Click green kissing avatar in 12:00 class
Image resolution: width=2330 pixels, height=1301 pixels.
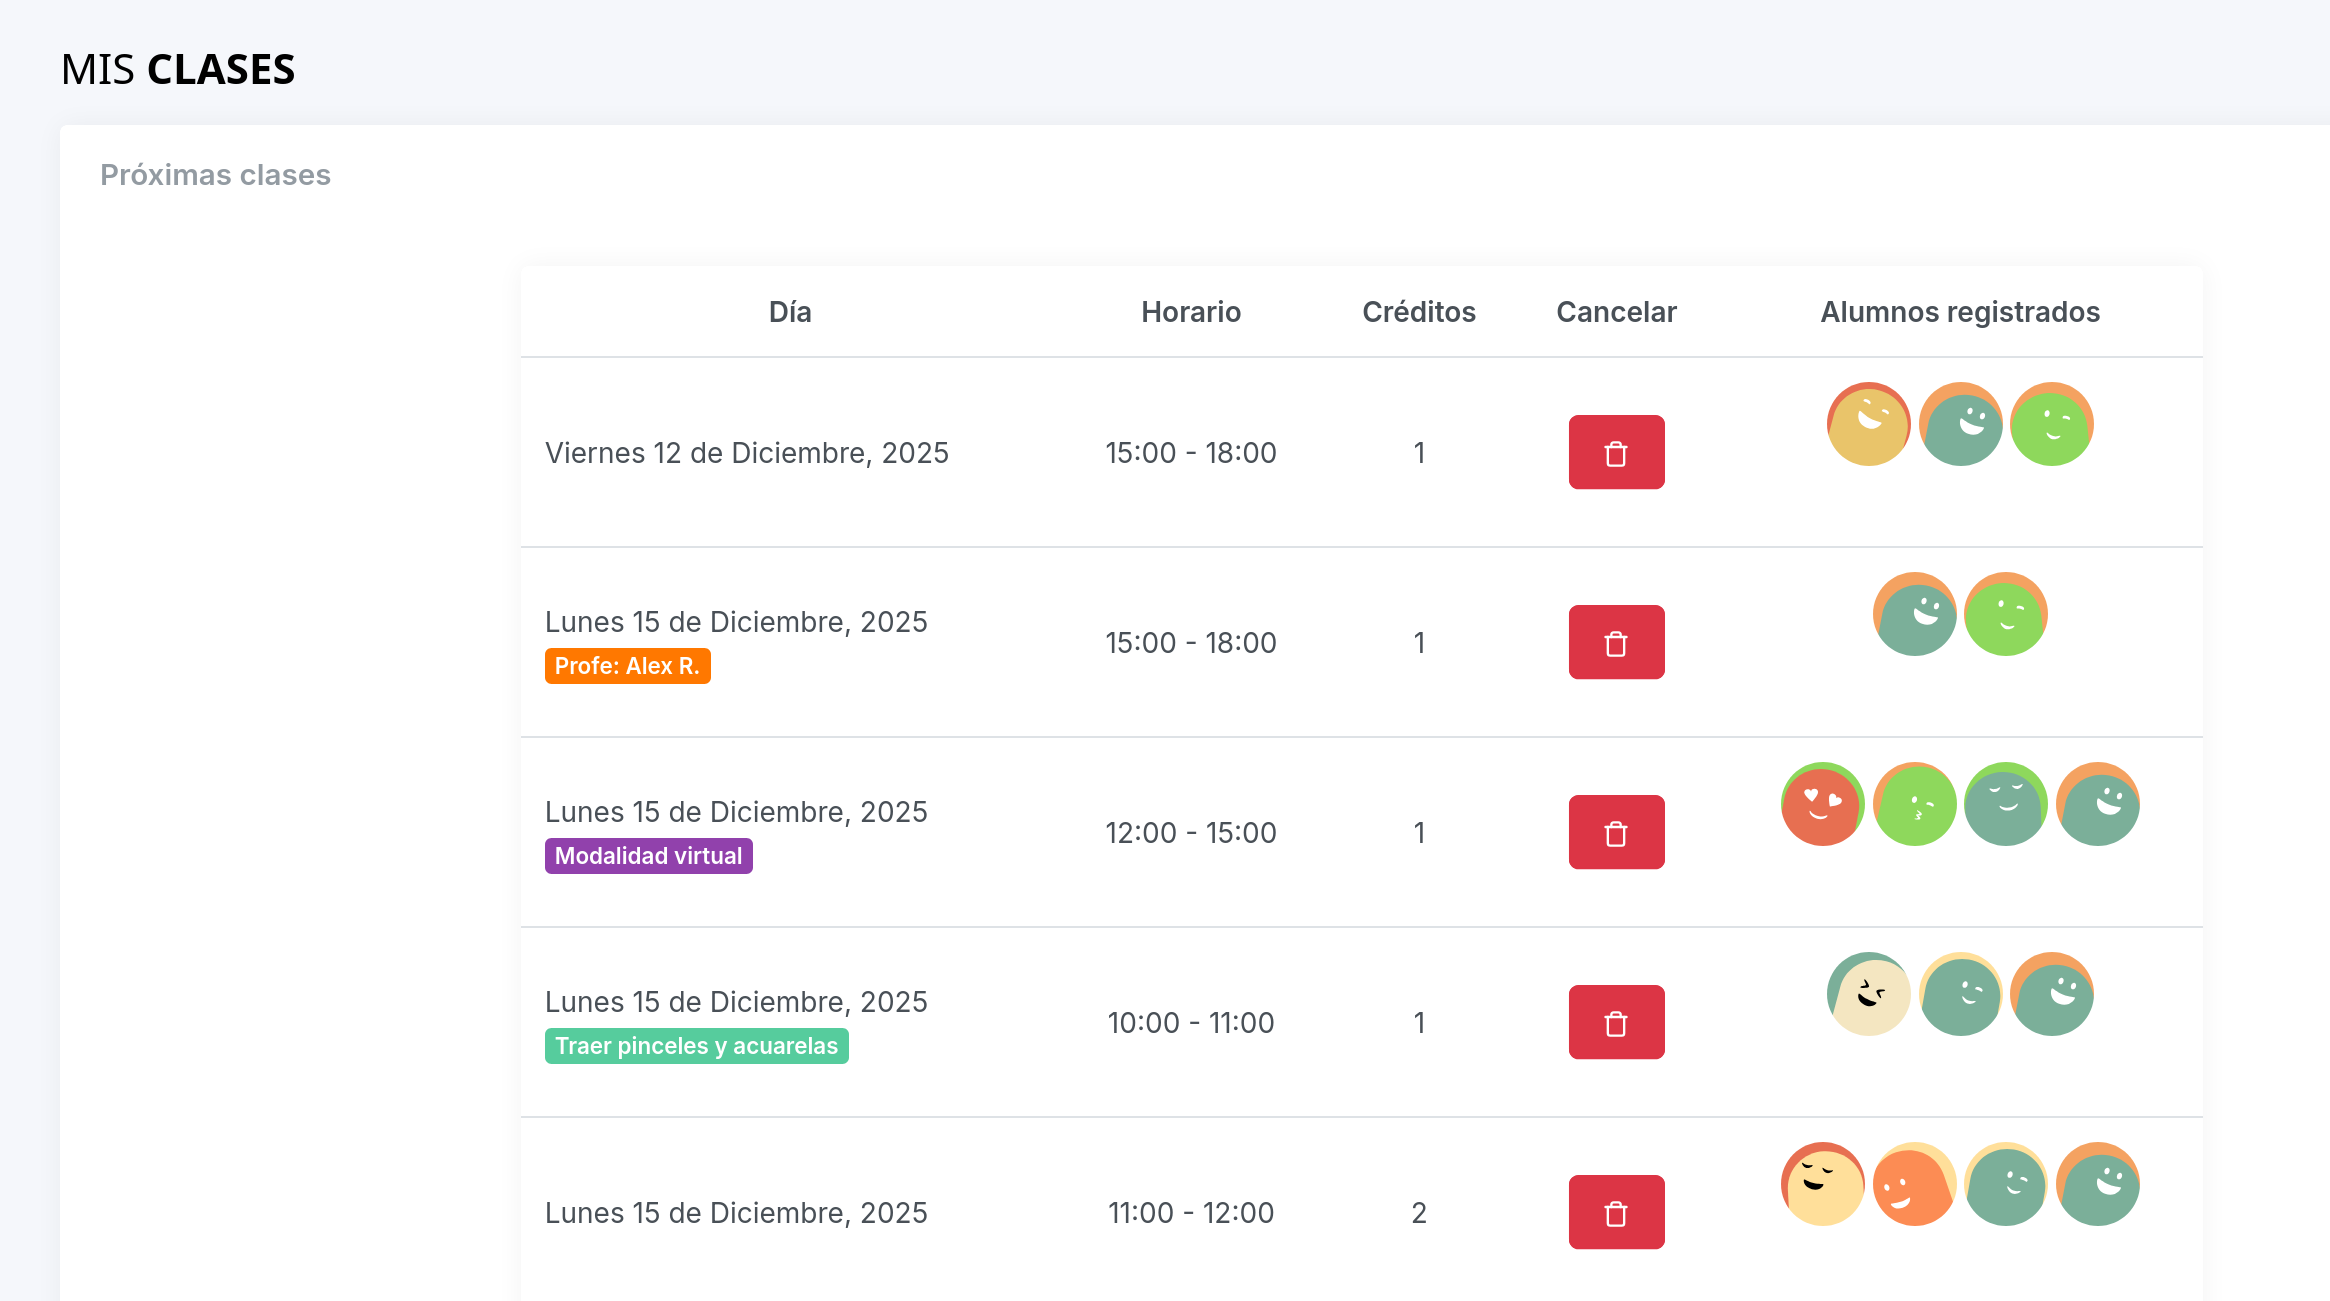pos(1914,804)
